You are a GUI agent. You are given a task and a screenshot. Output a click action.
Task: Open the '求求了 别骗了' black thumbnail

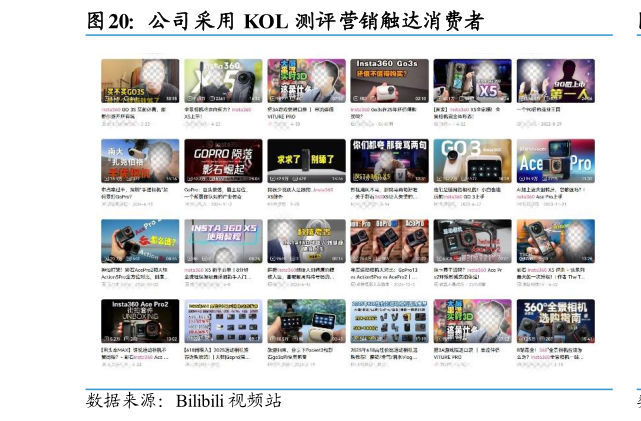307,161
